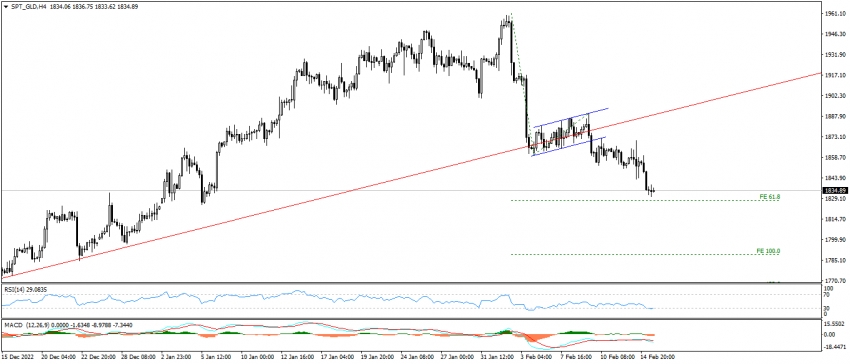850x364 pixels.
Task: Click the 1843.90 price axis label
Action: point(835,178)
